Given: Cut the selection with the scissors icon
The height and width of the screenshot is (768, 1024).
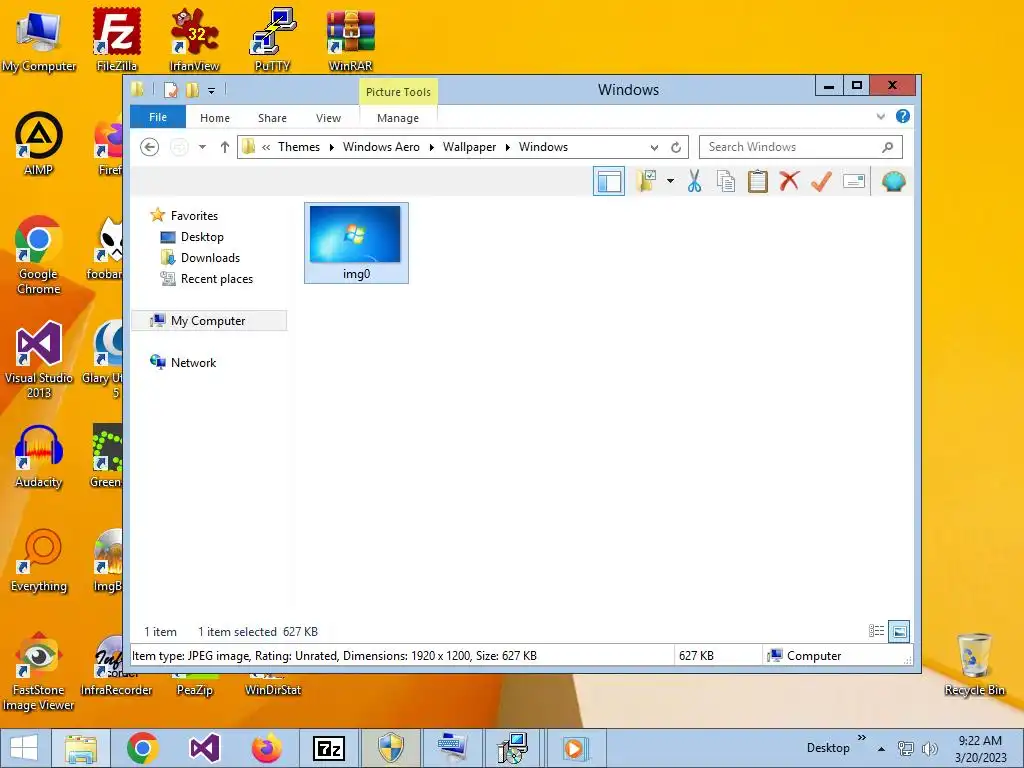Looking at the screenshot, I should [694, 181].
